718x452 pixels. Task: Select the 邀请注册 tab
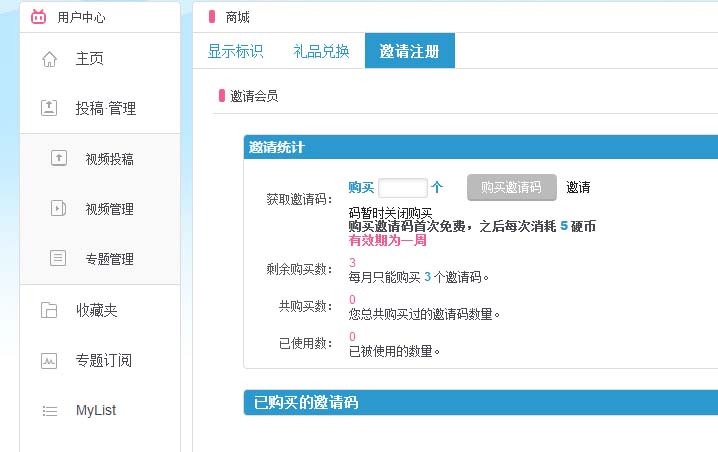(409, 52)
